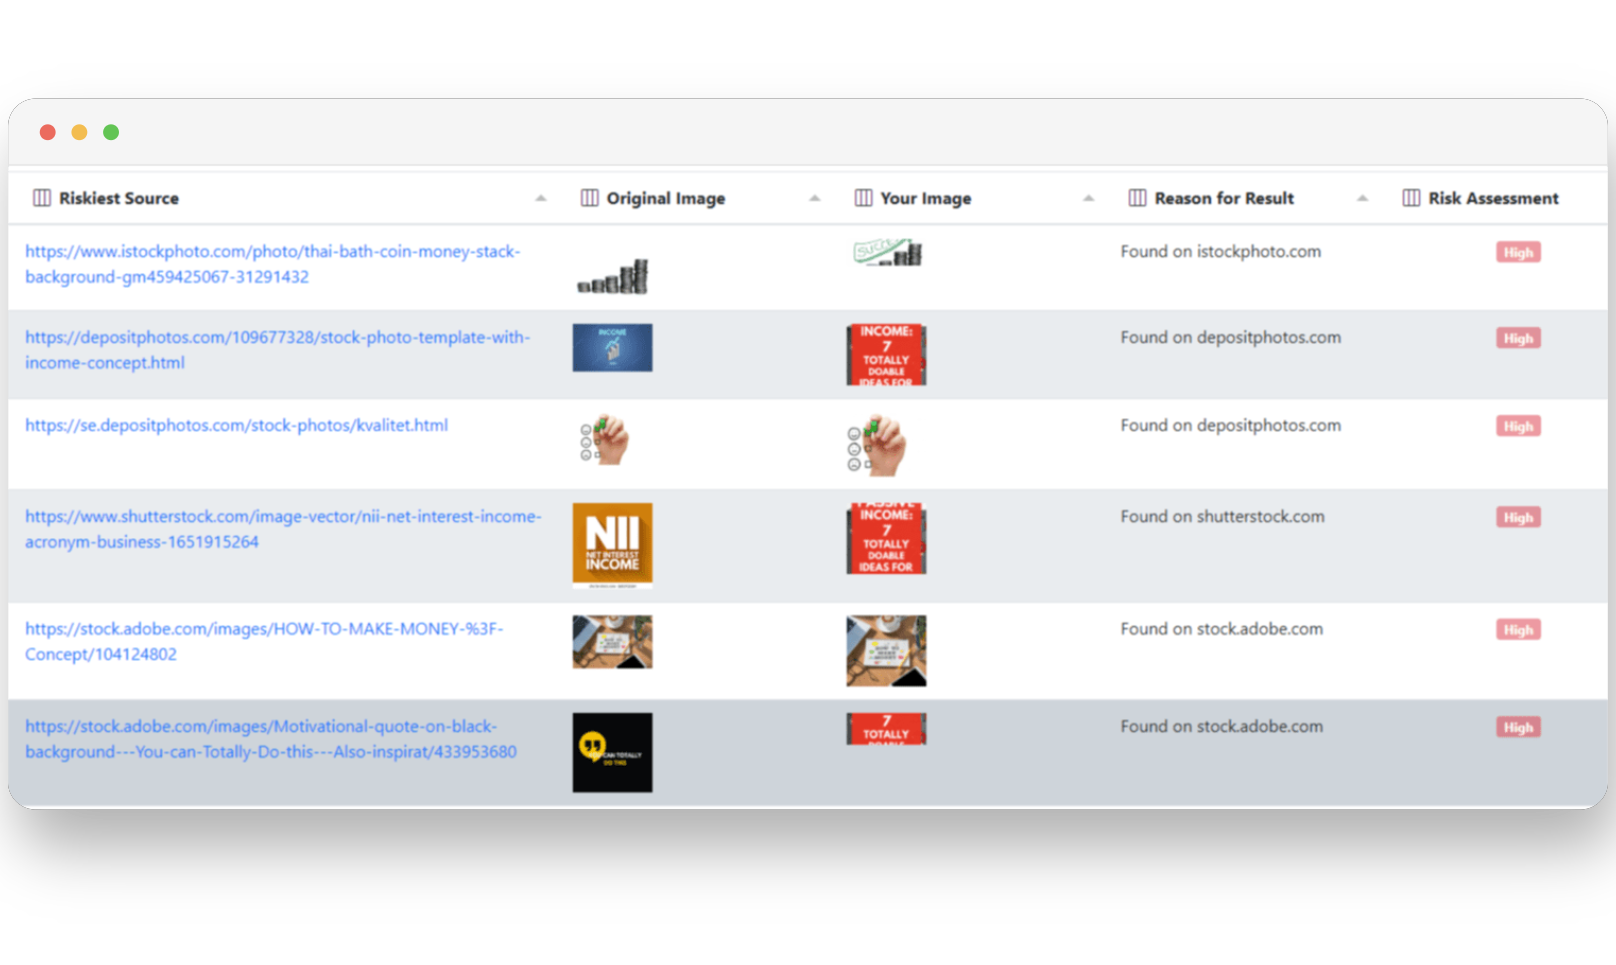The image size is (1616, 965).
Task: Click the column icon beside Riskiest Source
Action: (x=42, y=198)
